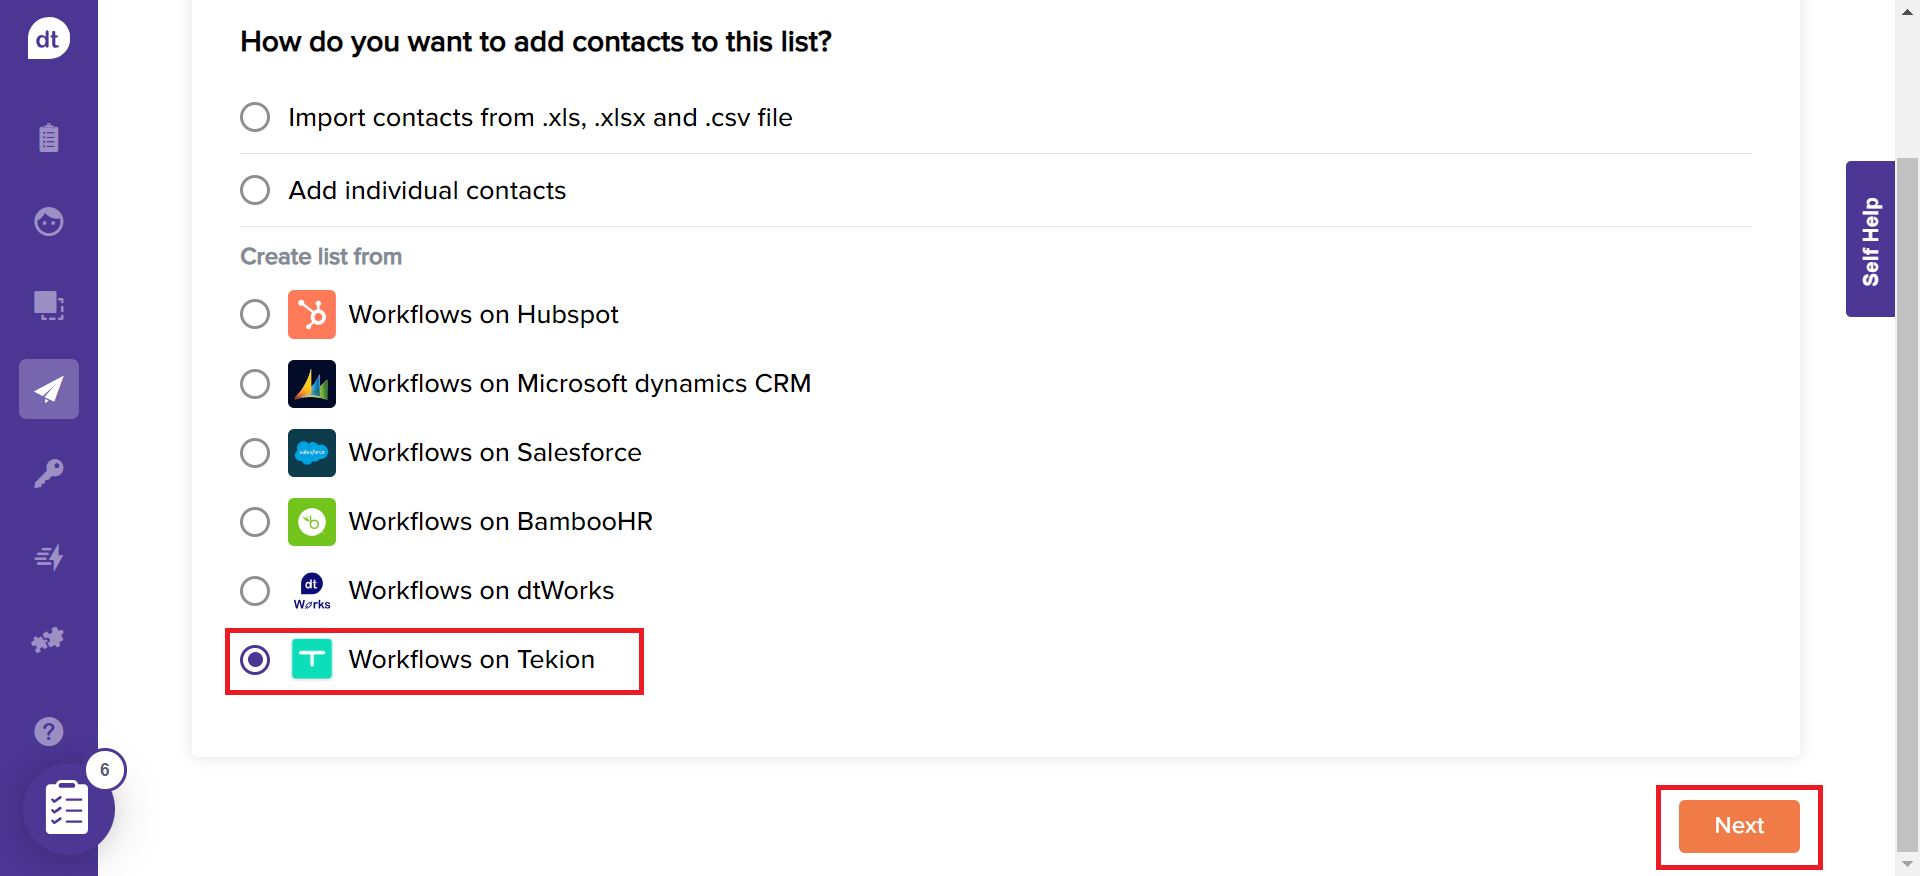Image resolution: width=1920 pixels, height=876 pixels.
Task: Click the dt logo in sidebar
Action: [x=48, y=39]
